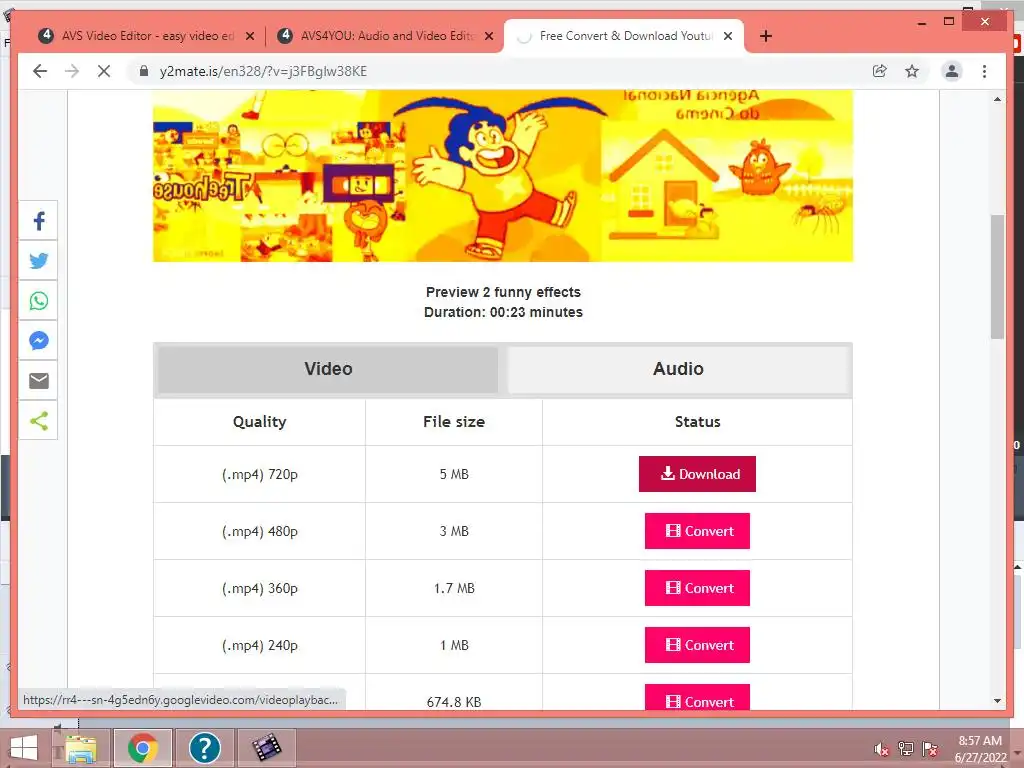Share page on Facebook from sidebar
1024x768 pixels.
pos(39,221)
